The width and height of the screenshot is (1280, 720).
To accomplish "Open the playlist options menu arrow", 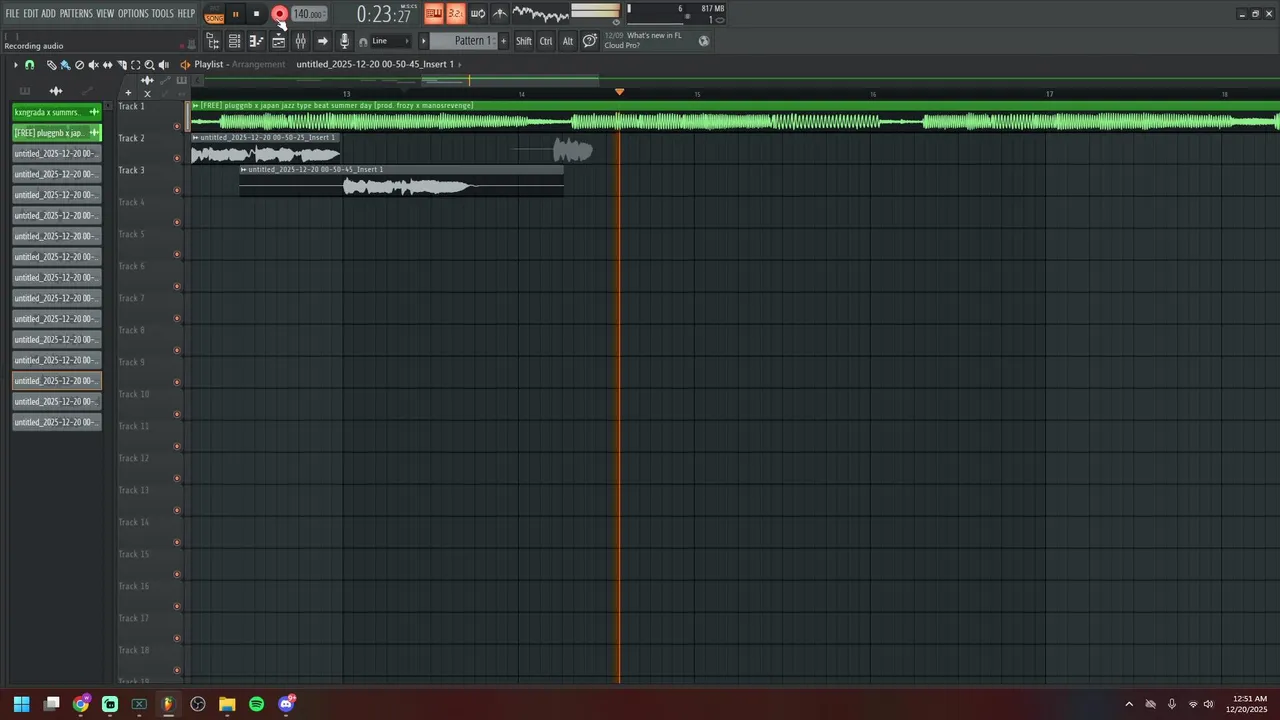I will (x=15, y=65).
